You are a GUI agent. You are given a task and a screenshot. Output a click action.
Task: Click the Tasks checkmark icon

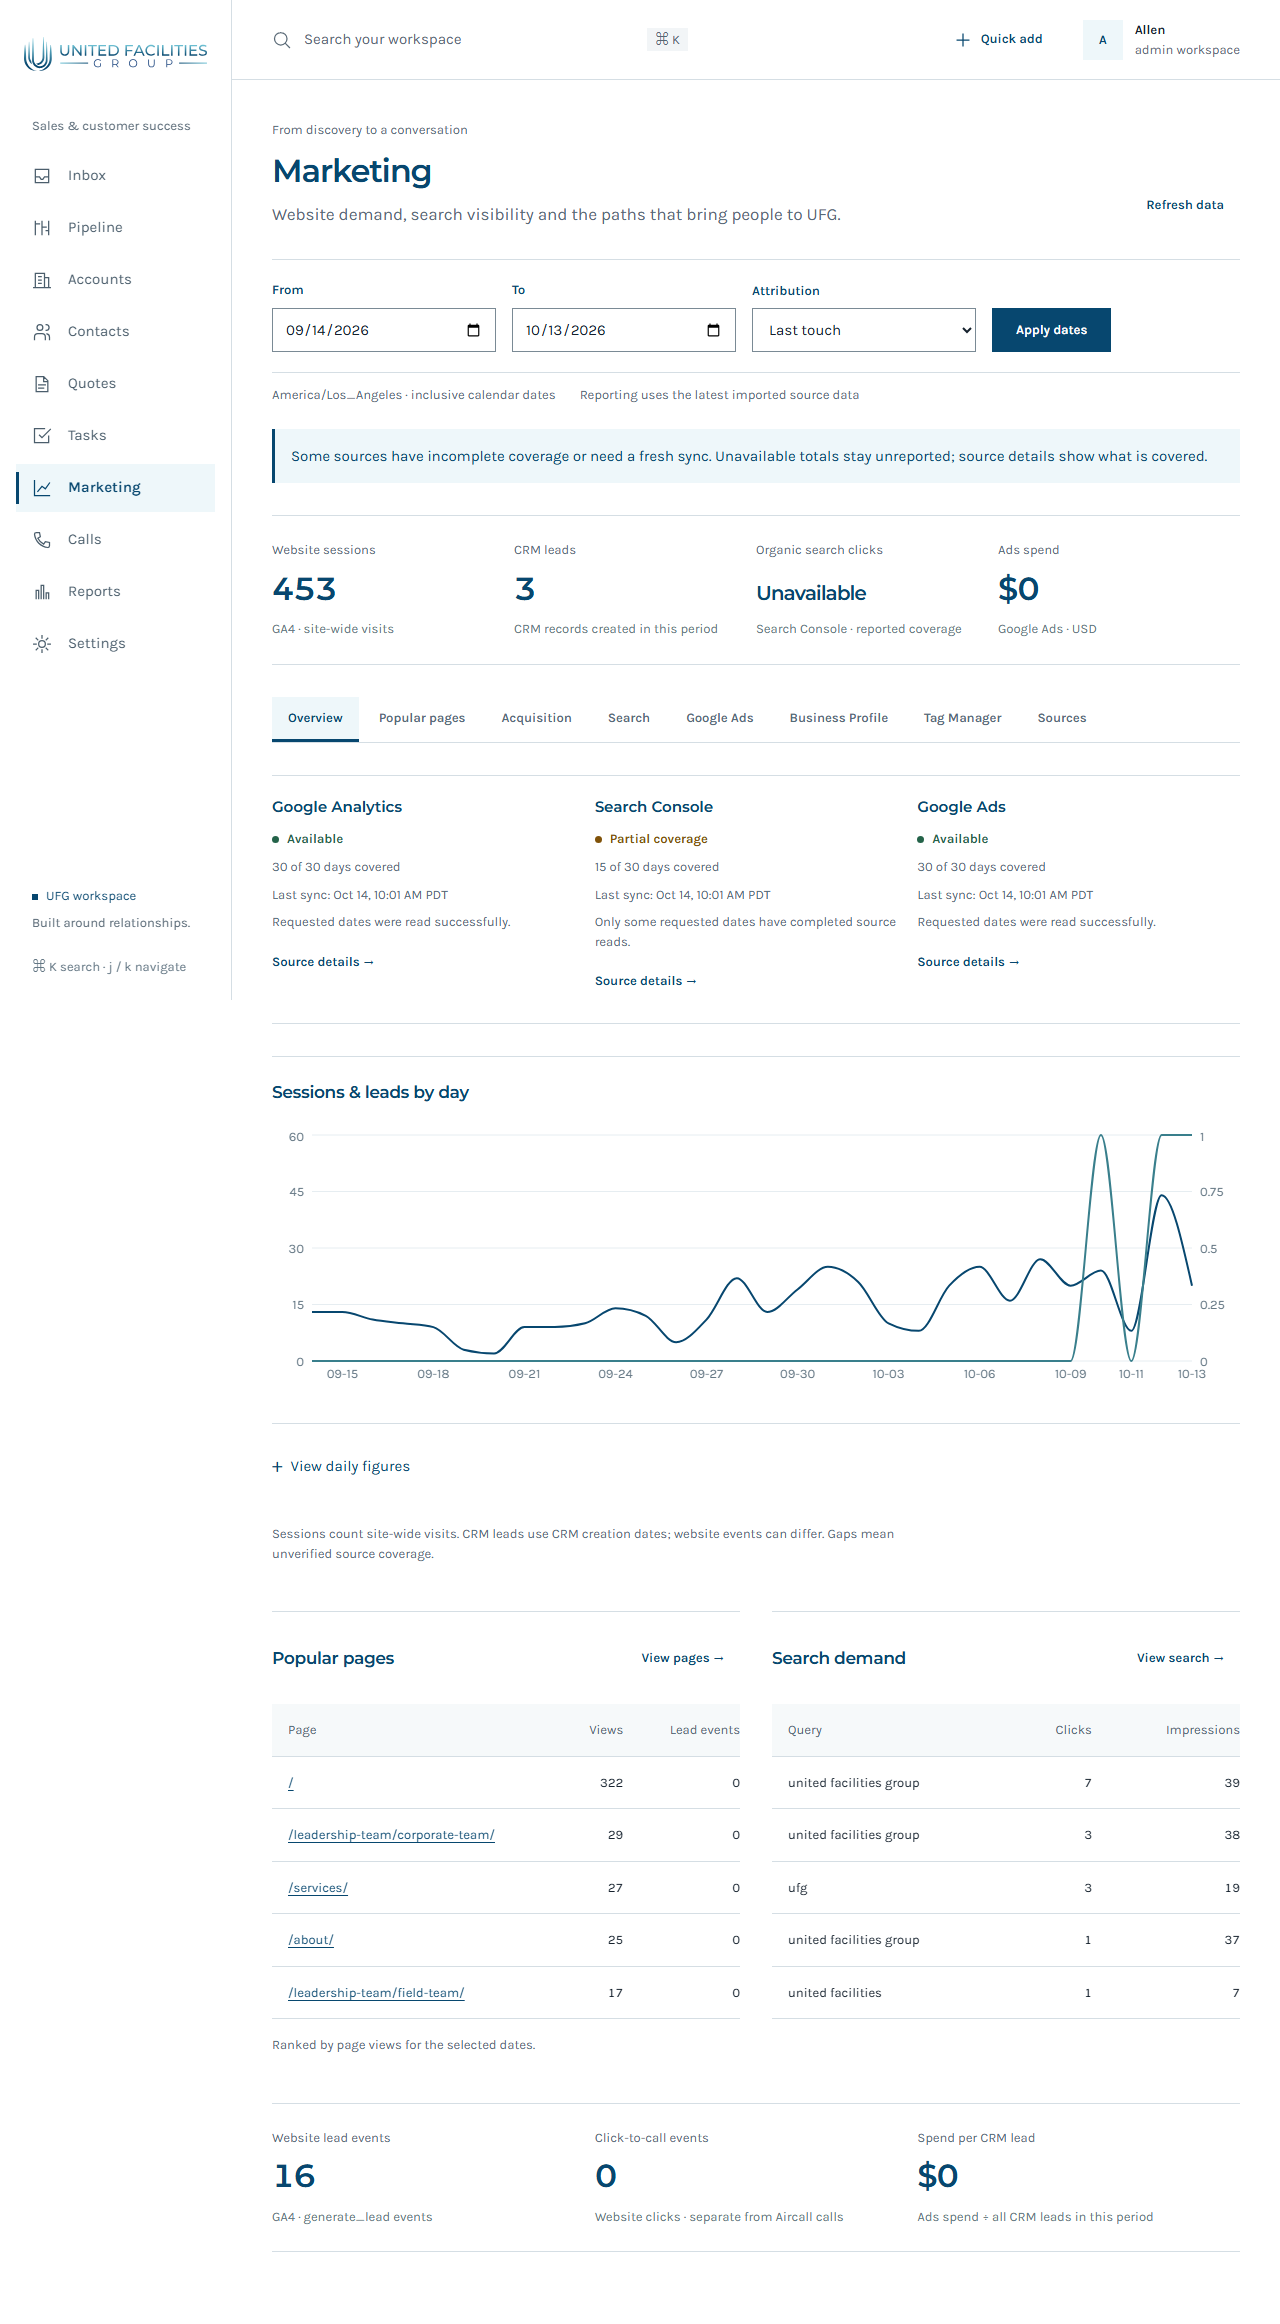click(42, 436)
